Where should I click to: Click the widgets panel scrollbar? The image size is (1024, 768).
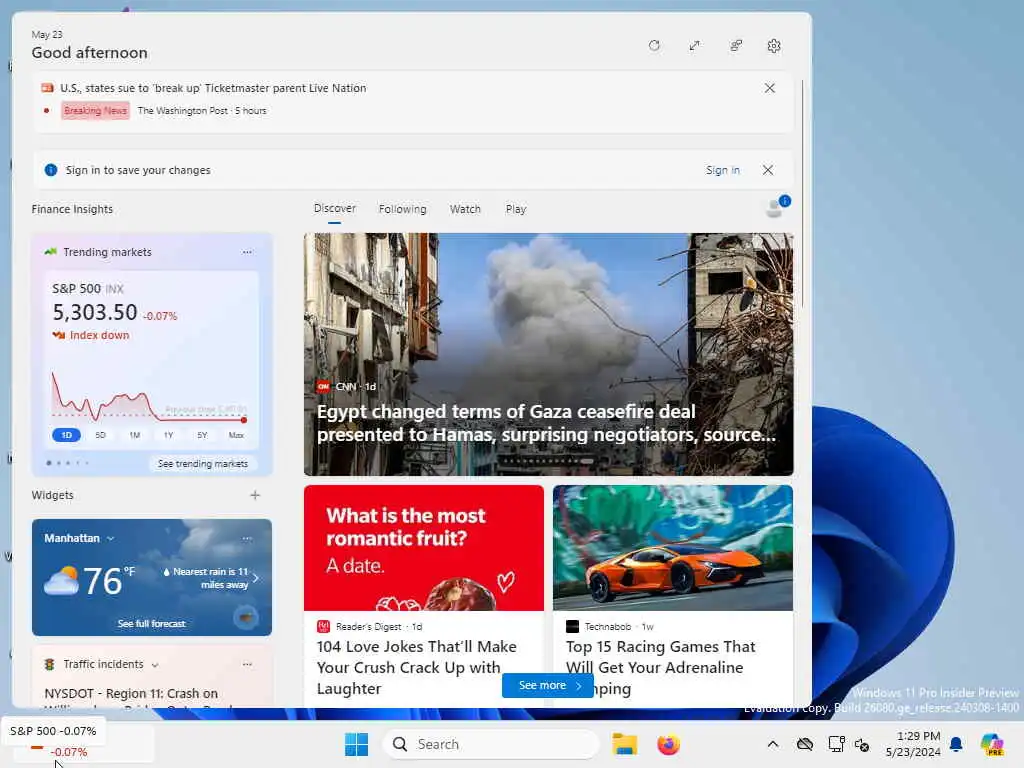coord(802,193)
